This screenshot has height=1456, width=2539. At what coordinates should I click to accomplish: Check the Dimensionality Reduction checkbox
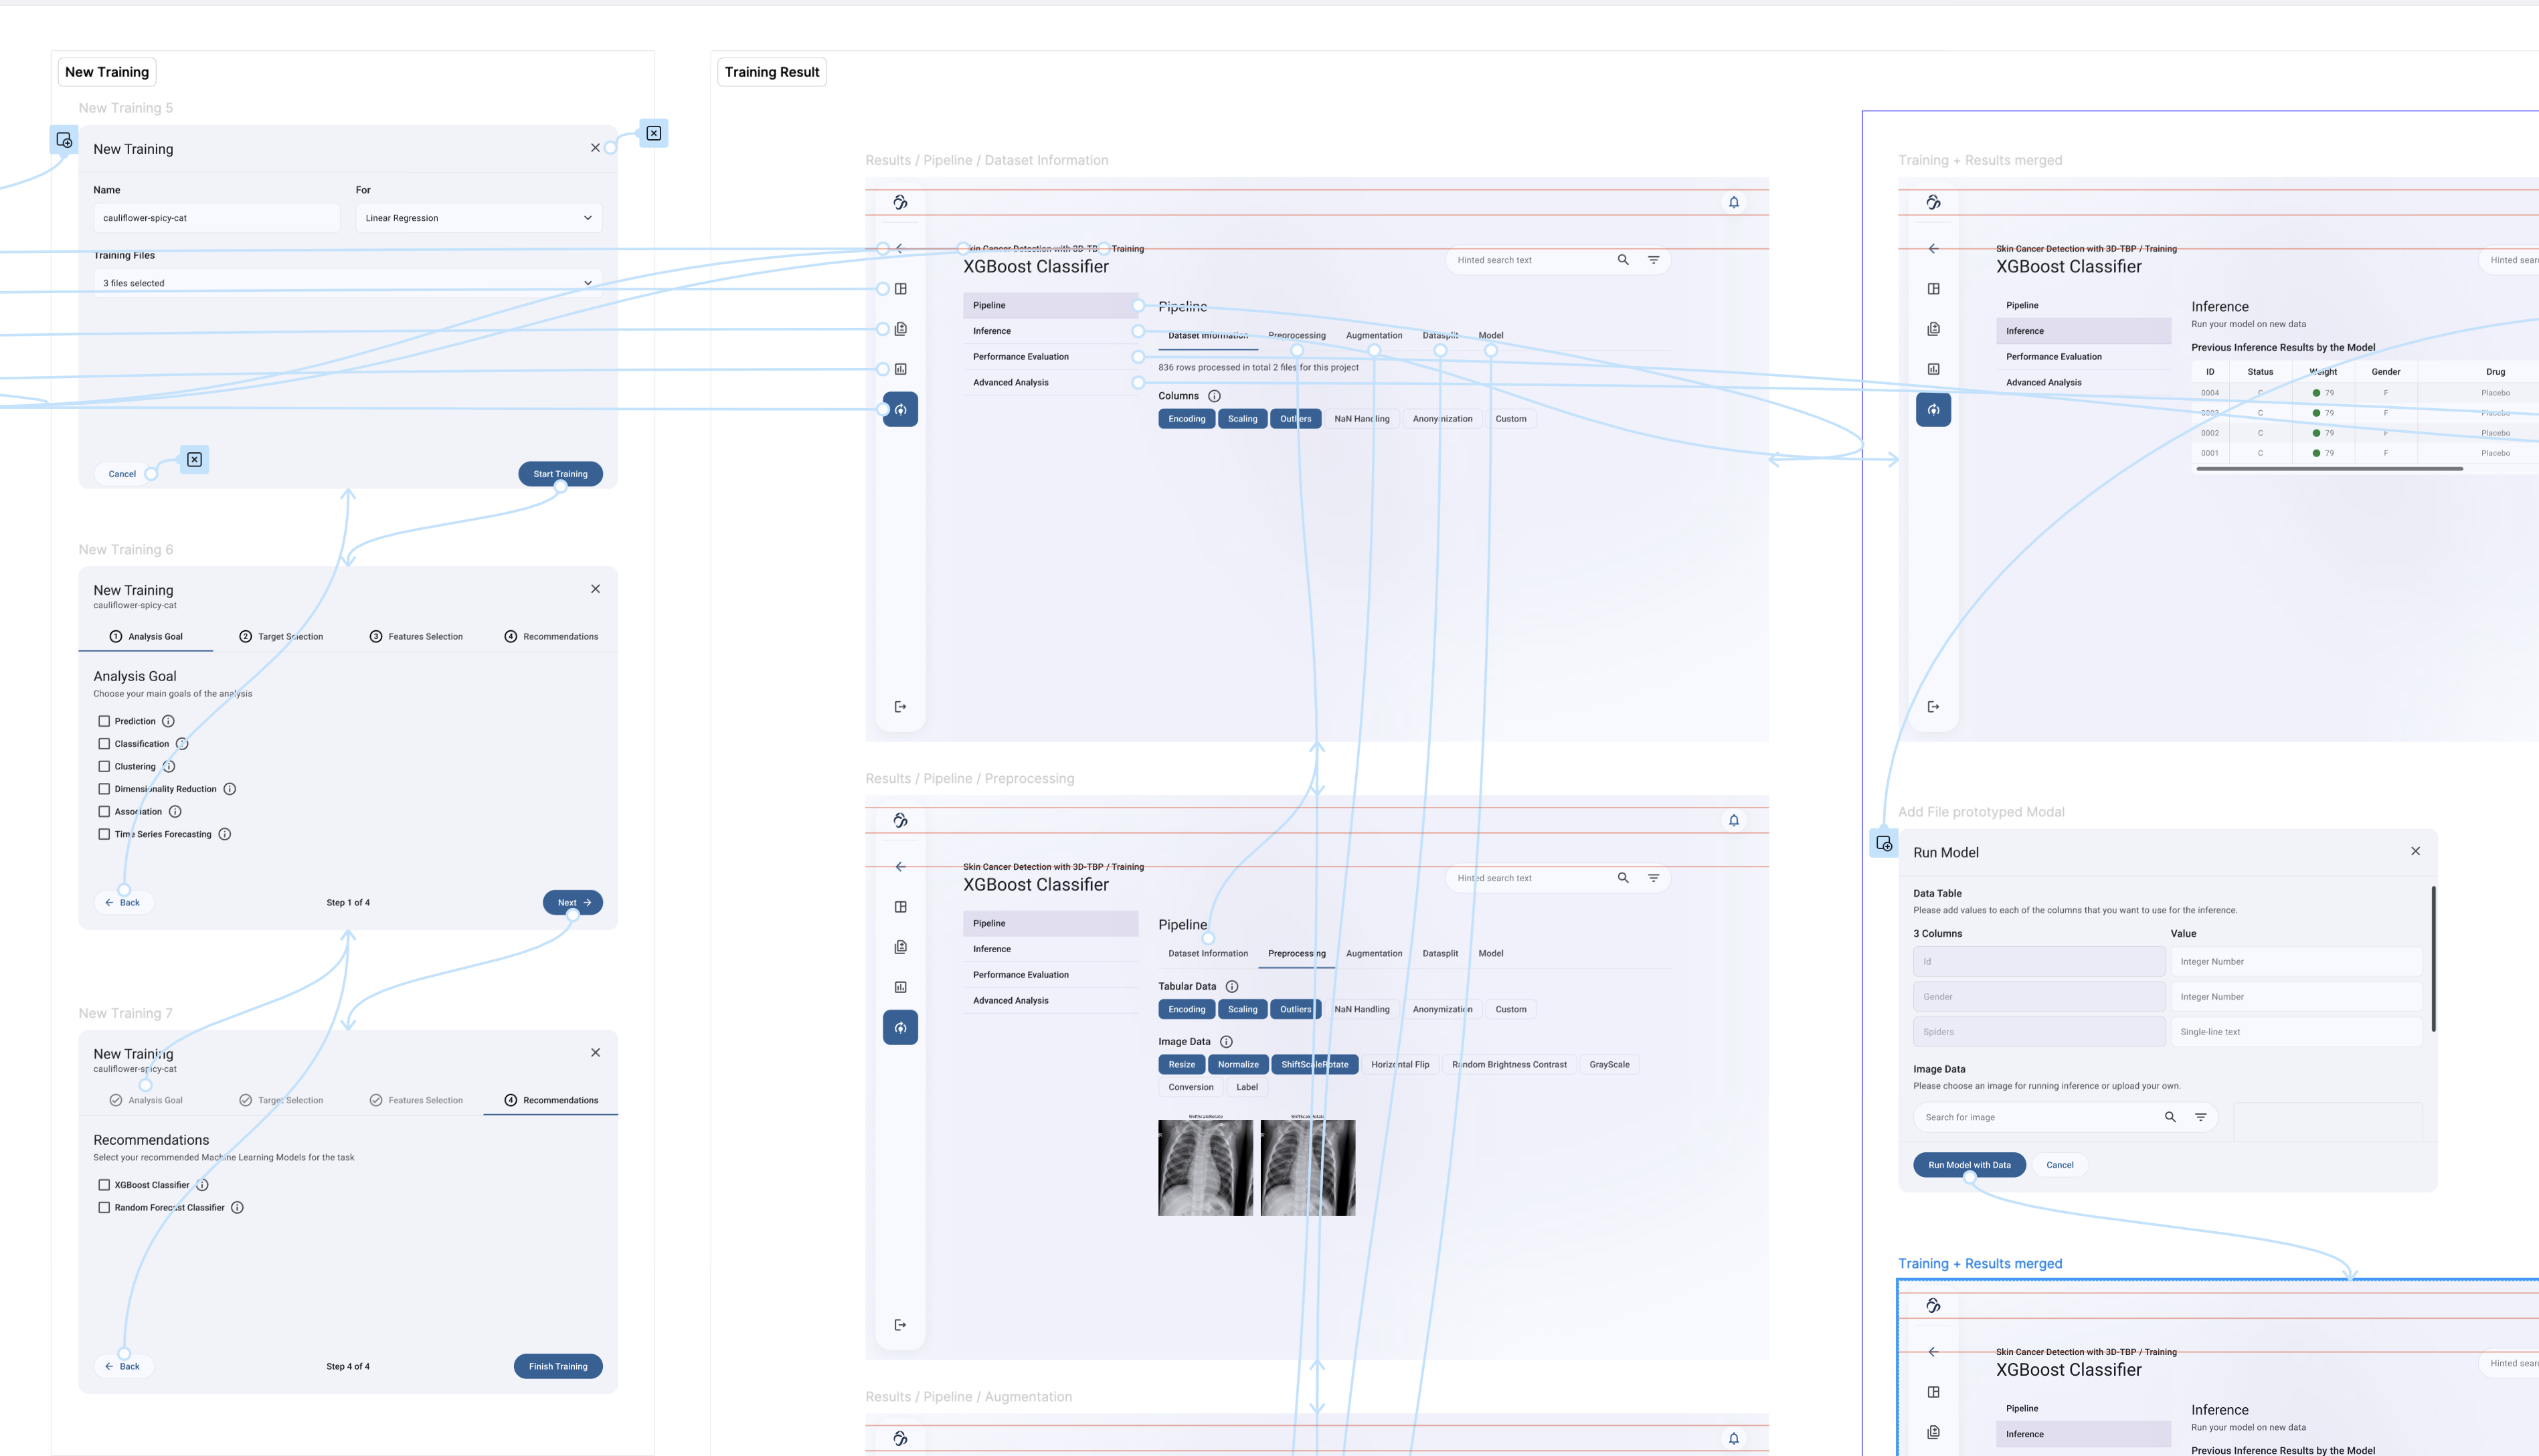click(x=104, y=789)
